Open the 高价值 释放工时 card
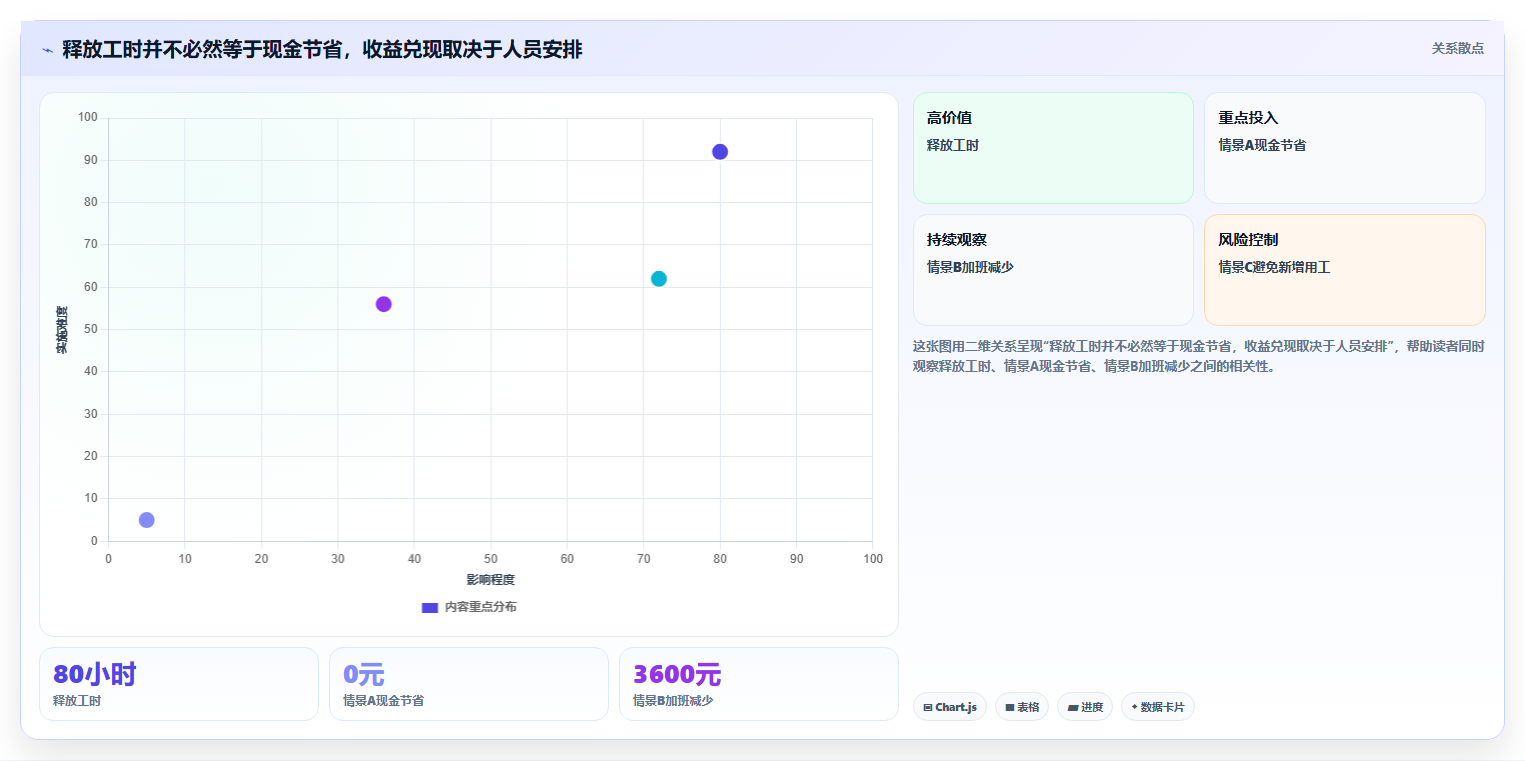 click(1053, 148)
